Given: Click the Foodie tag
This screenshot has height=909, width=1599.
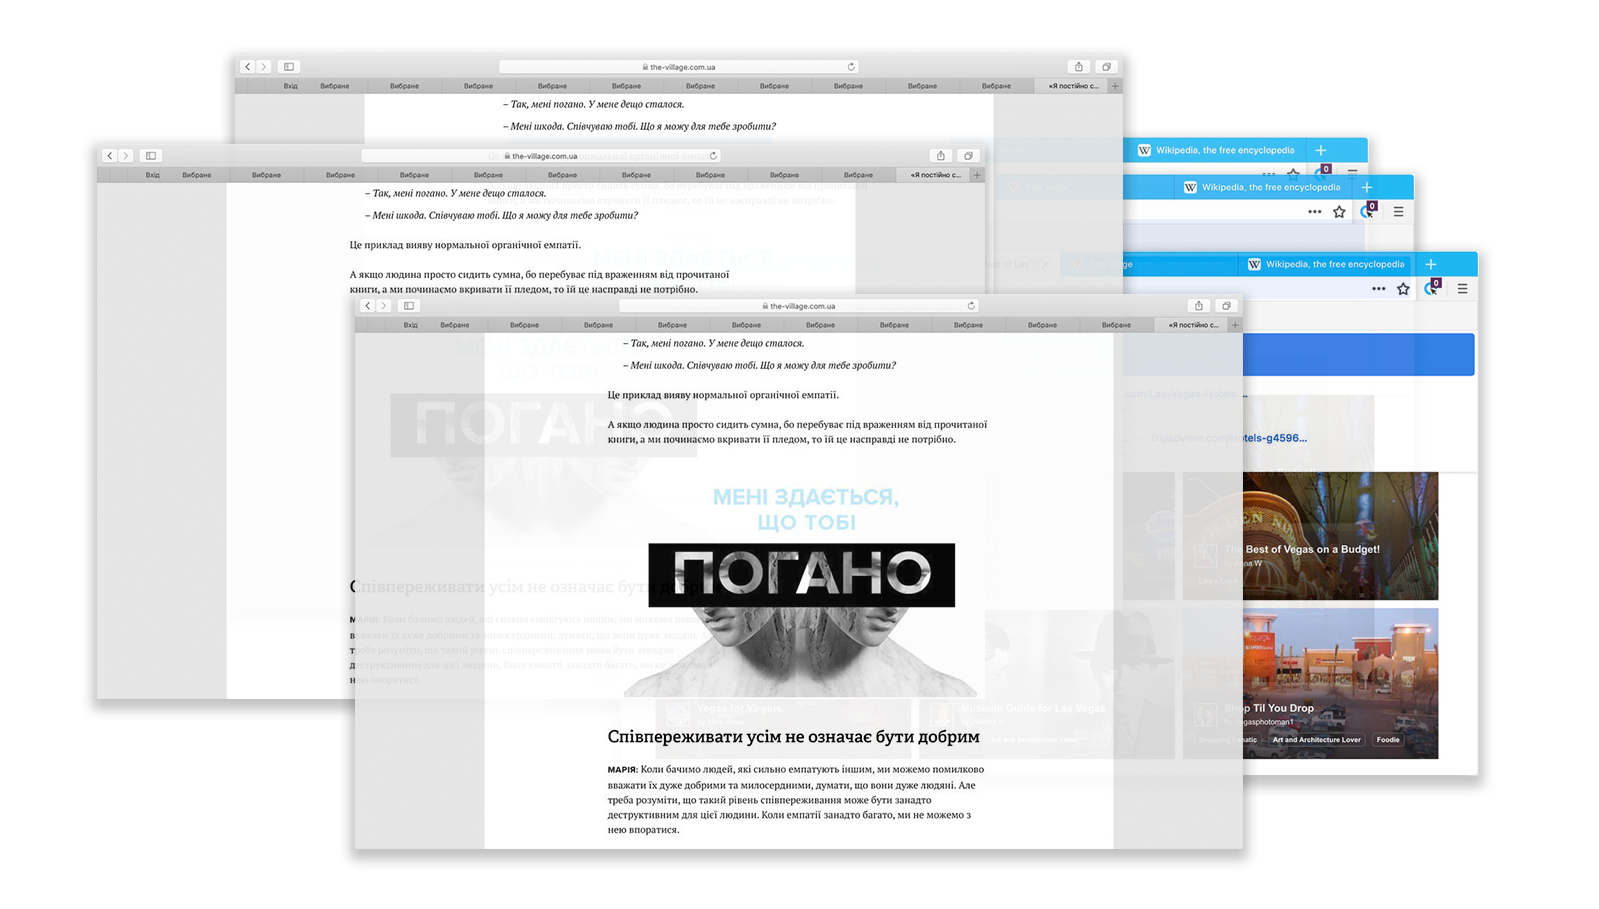Looking at the screenshot, I should [x=1388, y=740].
